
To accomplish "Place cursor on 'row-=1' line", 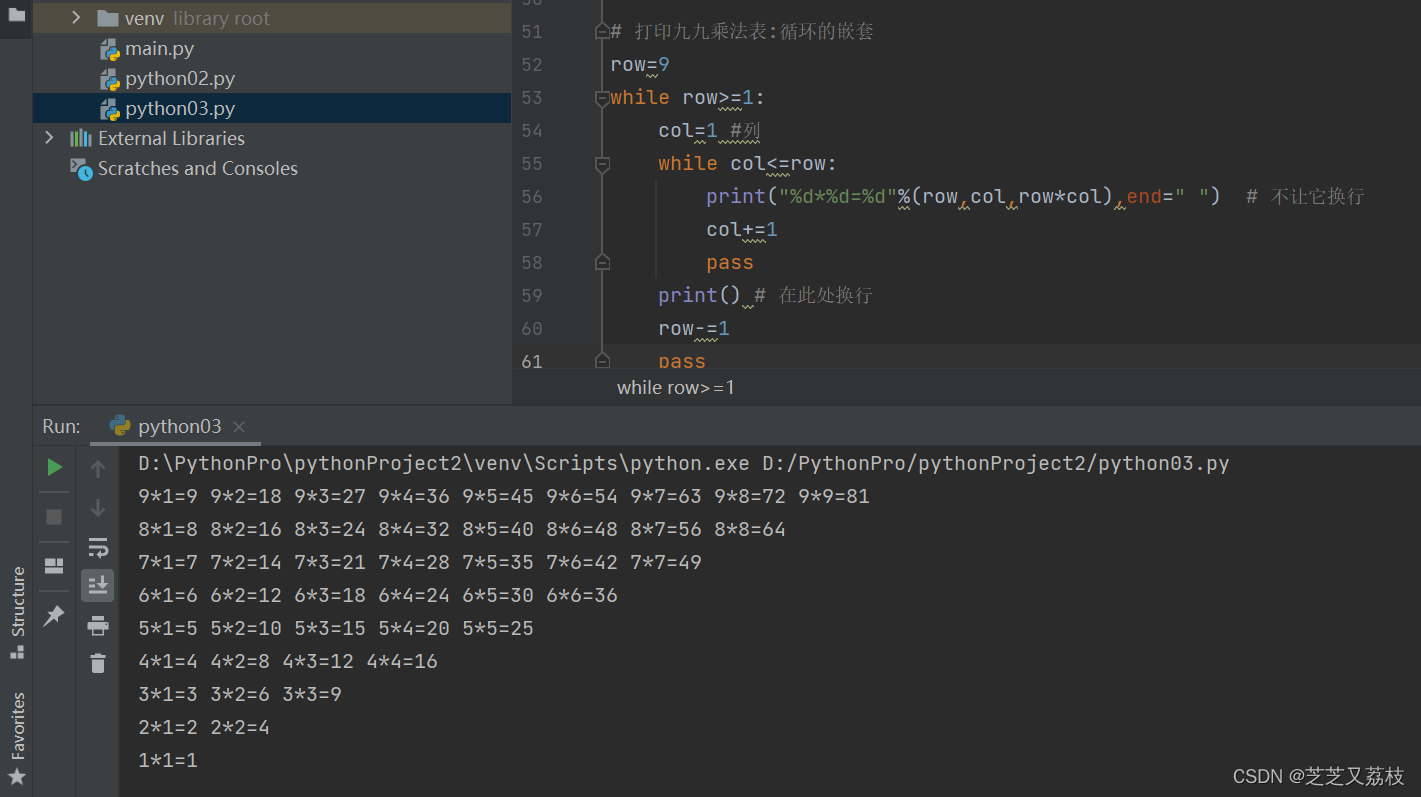I will 694,329.
